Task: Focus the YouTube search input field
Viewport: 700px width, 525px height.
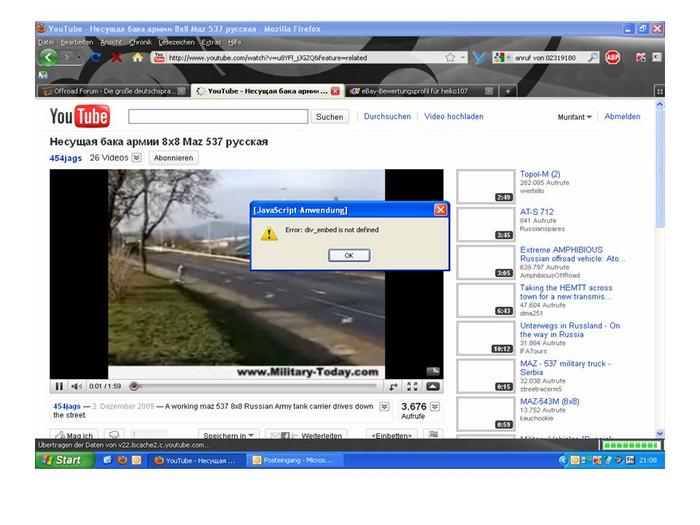Action: (x=218, y=117)
